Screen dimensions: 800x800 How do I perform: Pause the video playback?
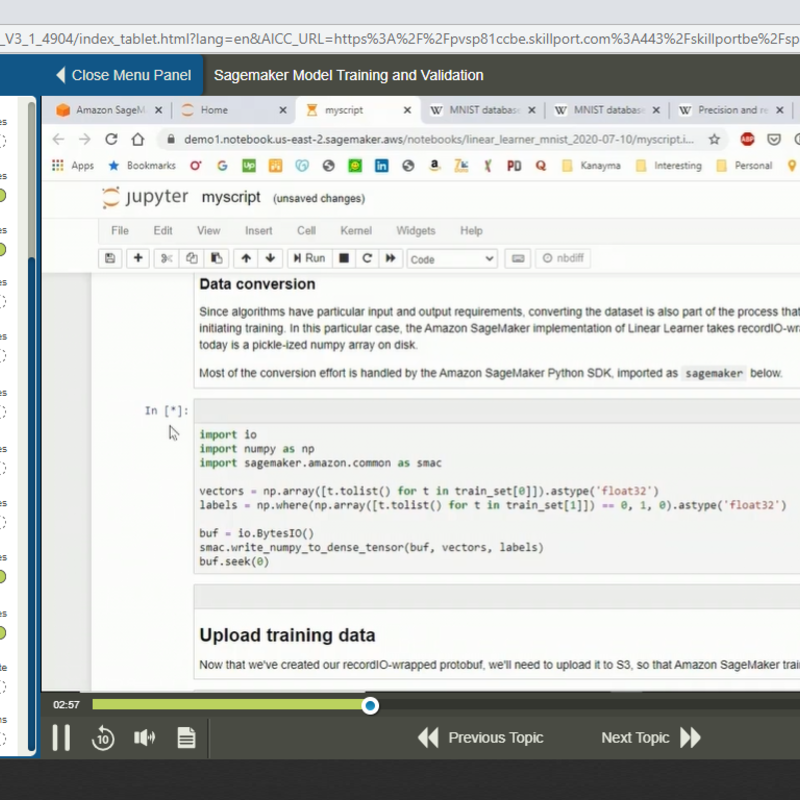61,738
